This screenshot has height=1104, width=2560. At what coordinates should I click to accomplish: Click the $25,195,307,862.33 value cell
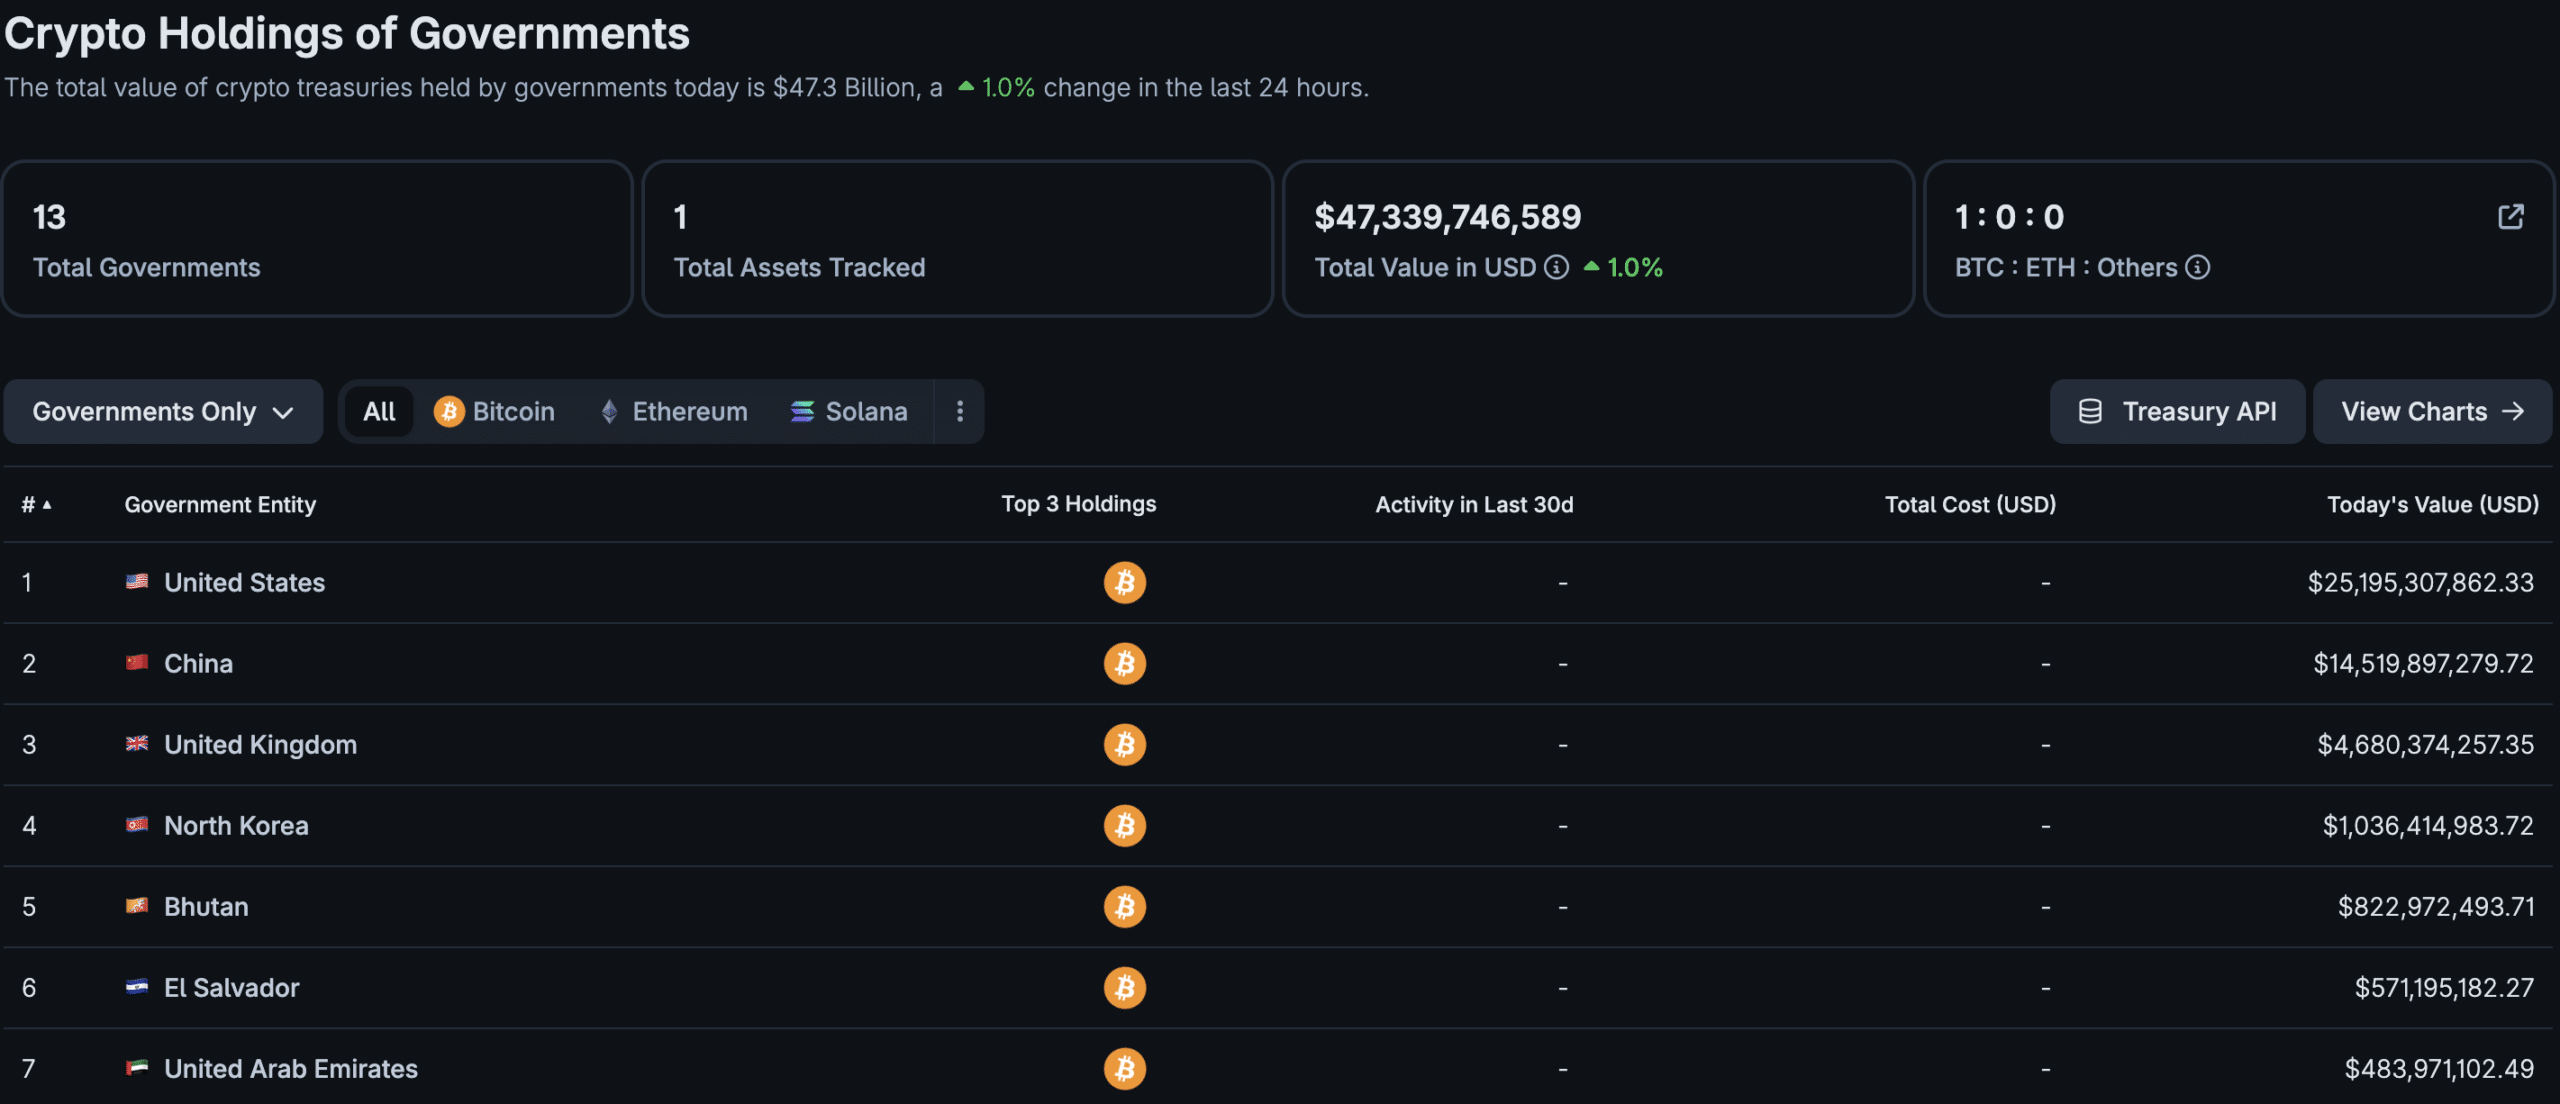pos(2420,582)
